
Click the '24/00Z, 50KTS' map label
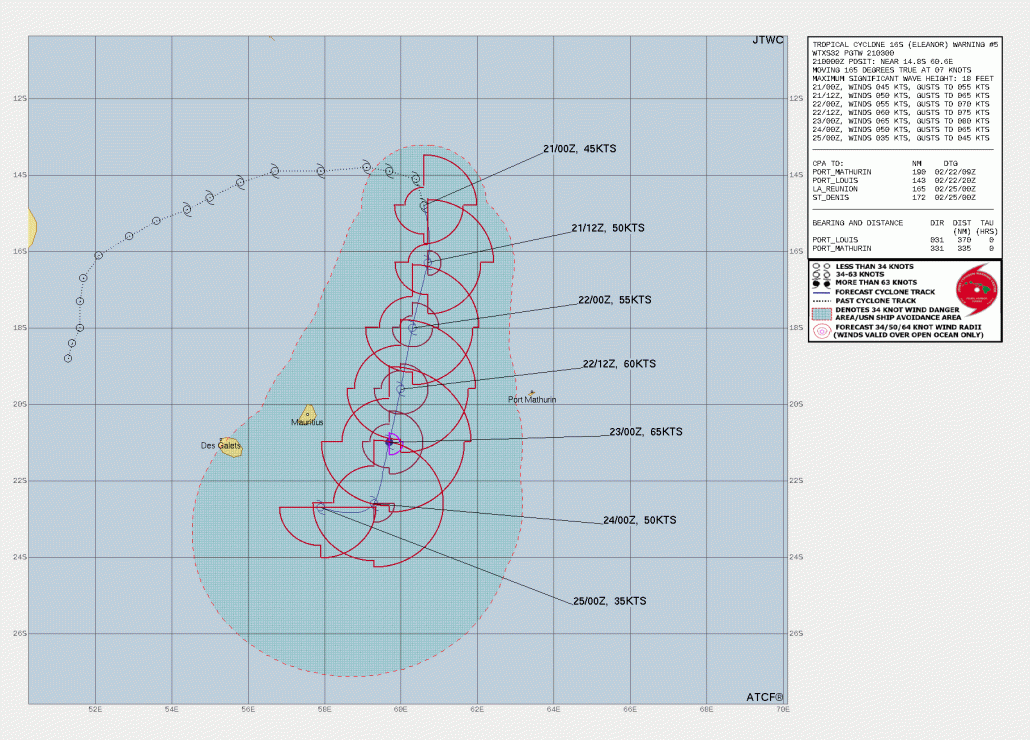640,520
